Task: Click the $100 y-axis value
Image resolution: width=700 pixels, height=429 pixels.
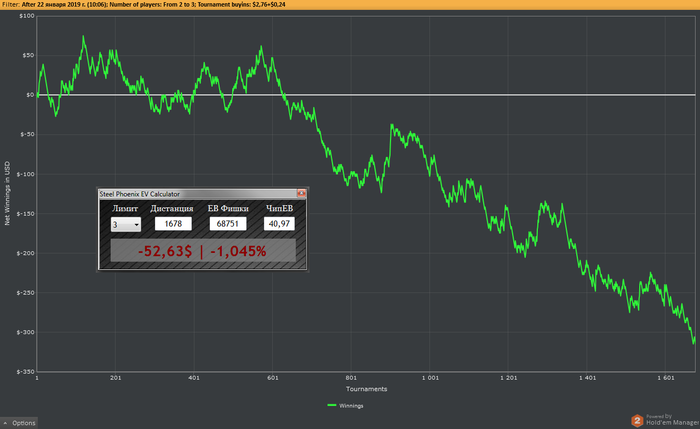Action: pyautogui.click(x=27, y=16)
